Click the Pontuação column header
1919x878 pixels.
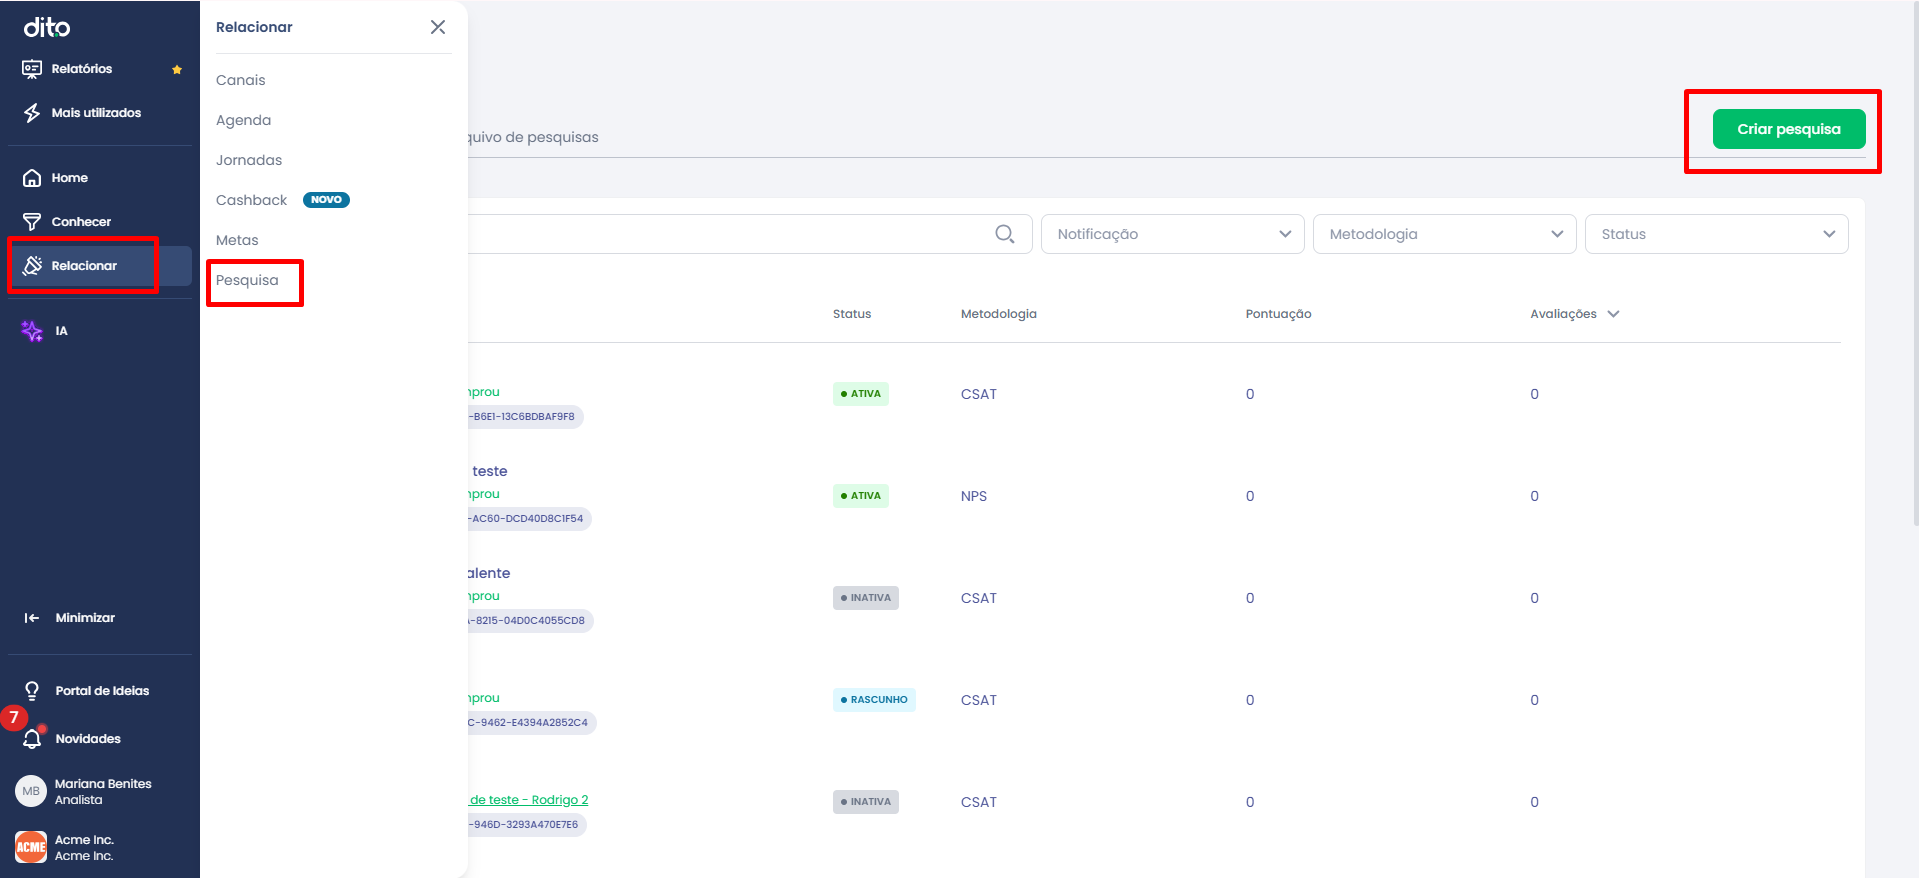(x=1278, y=314)
